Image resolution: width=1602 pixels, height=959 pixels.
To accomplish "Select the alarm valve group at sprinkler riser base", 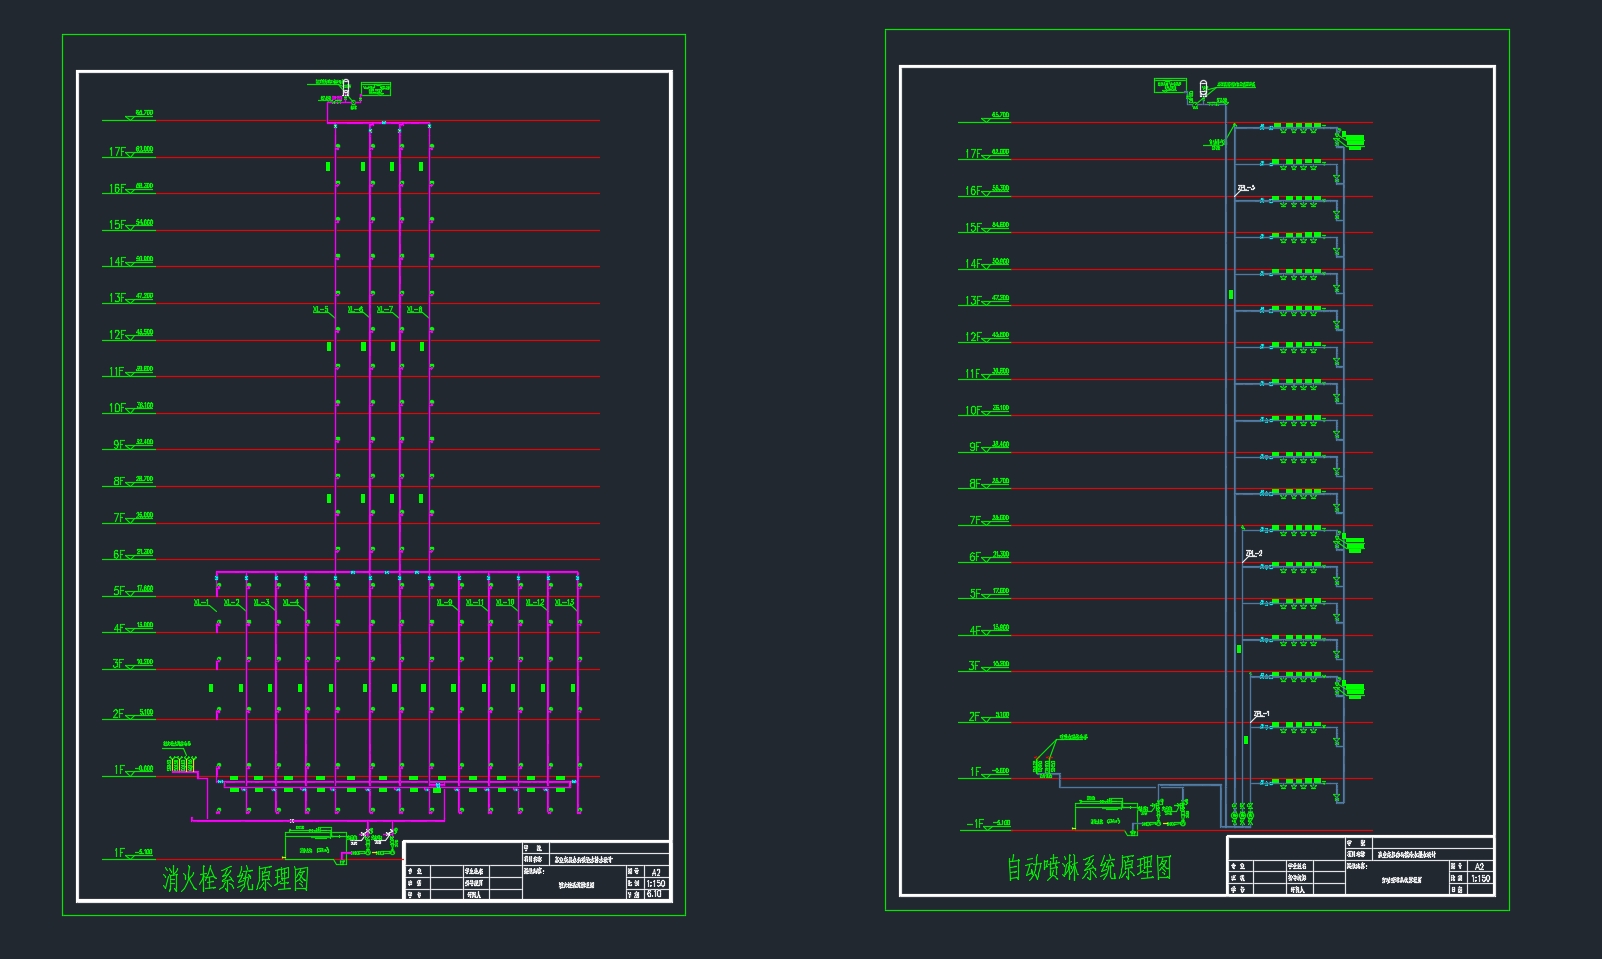I will click(1241, 816).
